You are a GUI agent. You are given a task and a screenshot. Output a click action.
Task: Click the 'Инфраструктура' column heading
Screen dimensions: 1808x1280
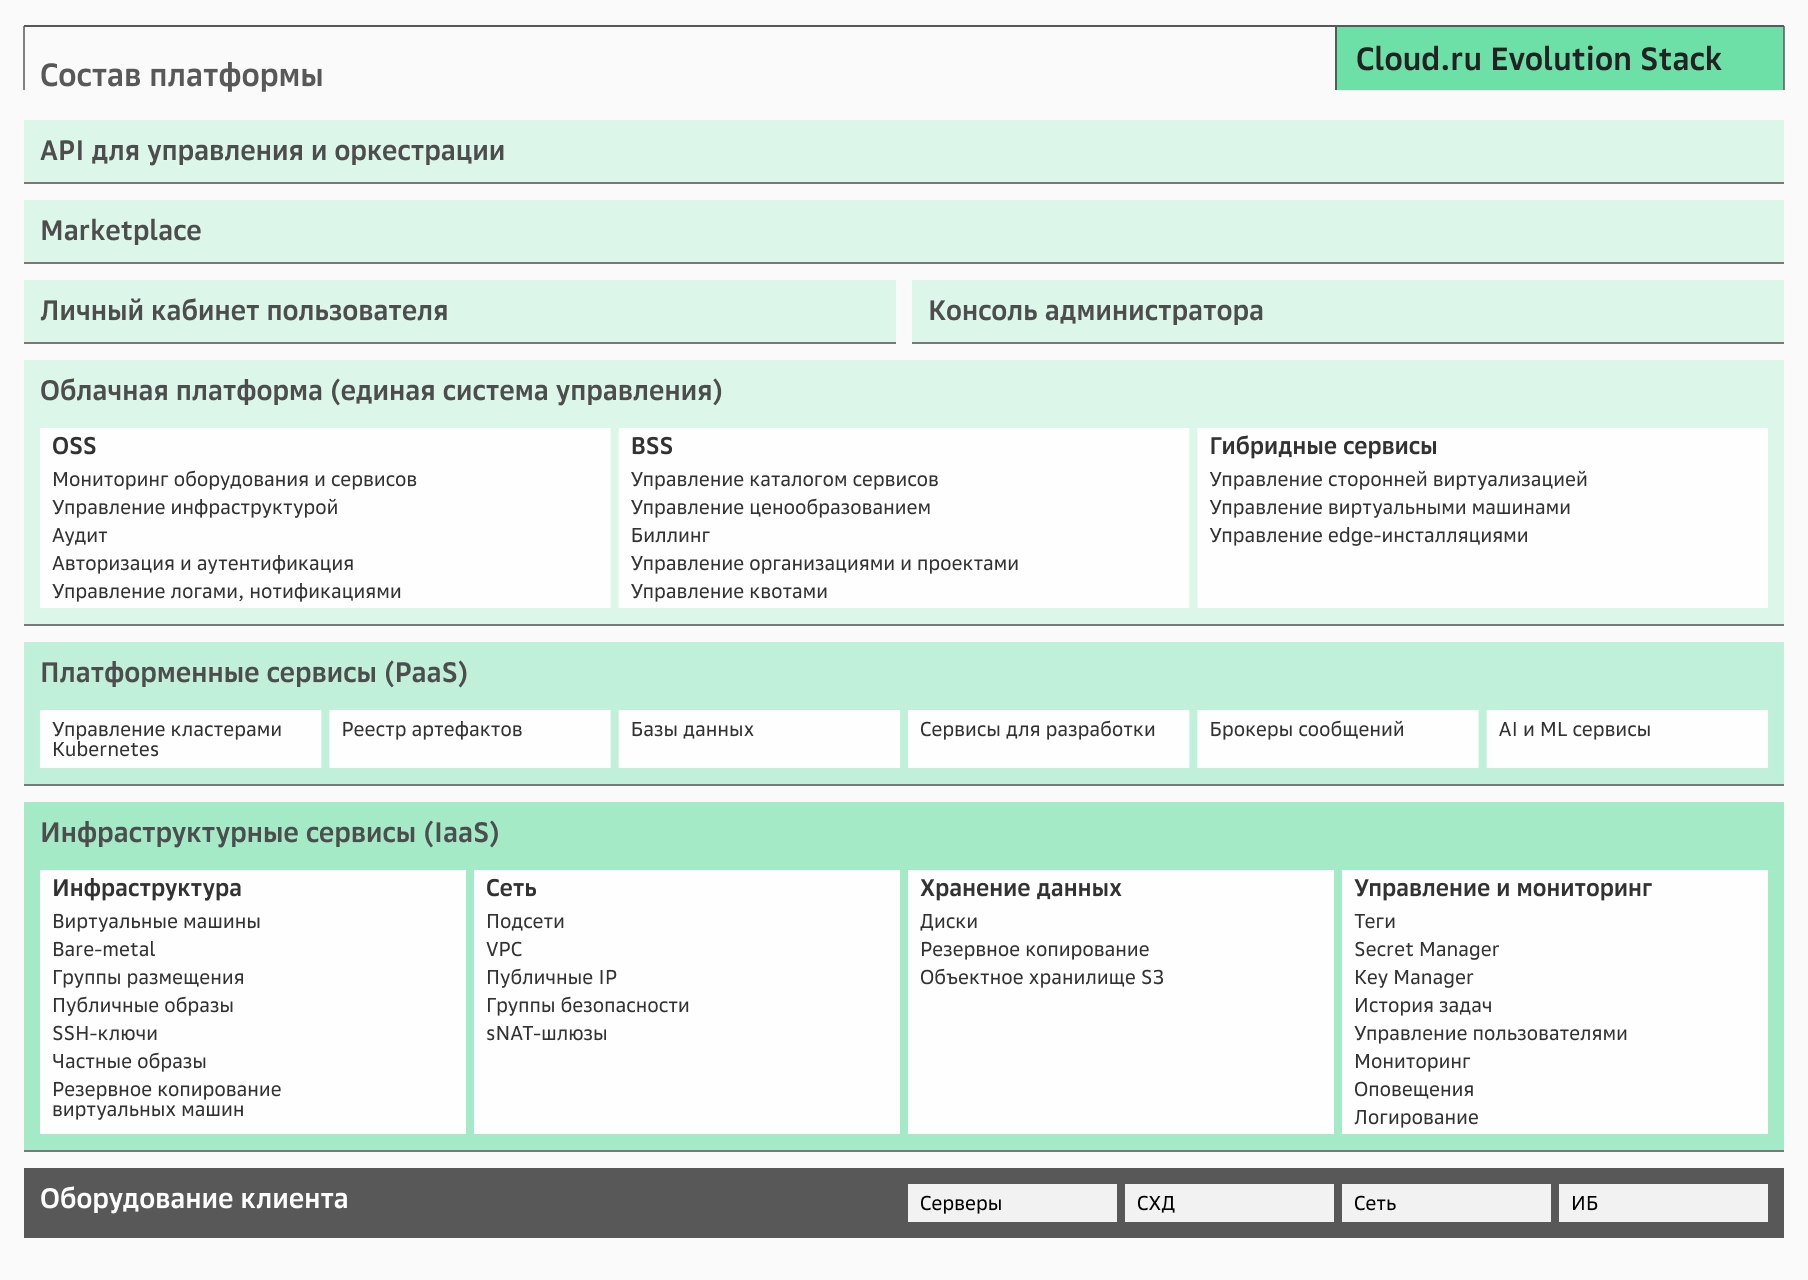tap(147, 888)
